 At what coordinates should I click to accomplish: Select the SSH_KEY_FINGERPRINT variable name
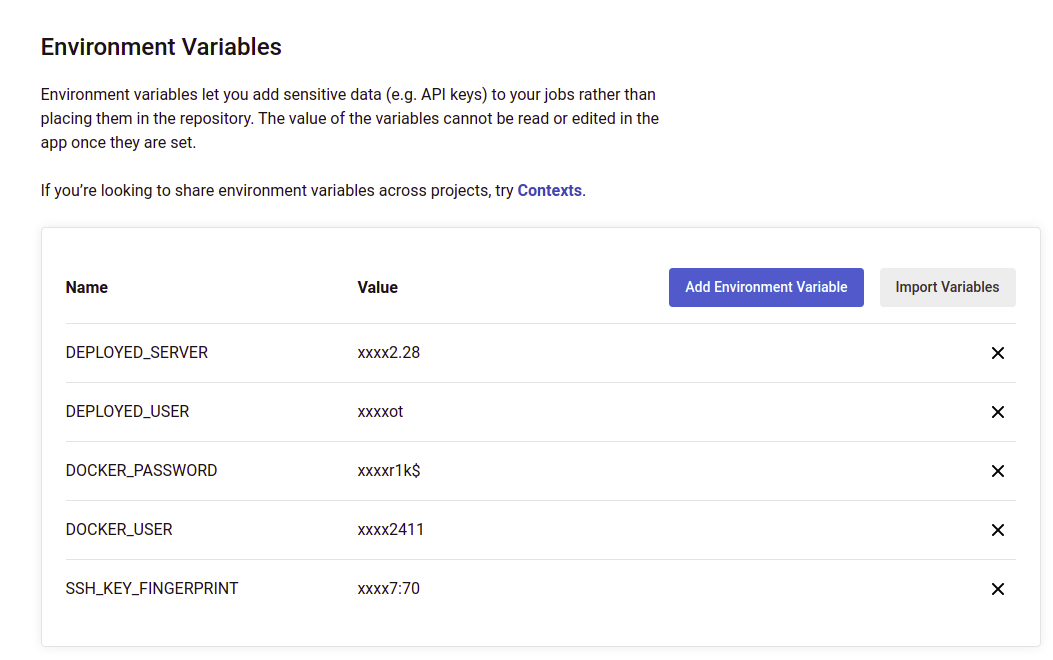(152, 588)
